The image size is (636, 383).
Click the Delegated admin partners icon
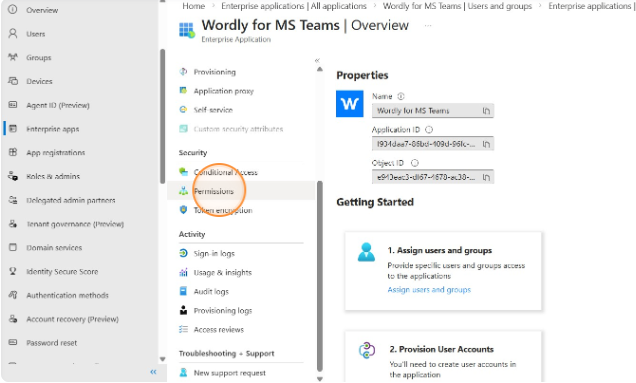[x=13, y=200]
